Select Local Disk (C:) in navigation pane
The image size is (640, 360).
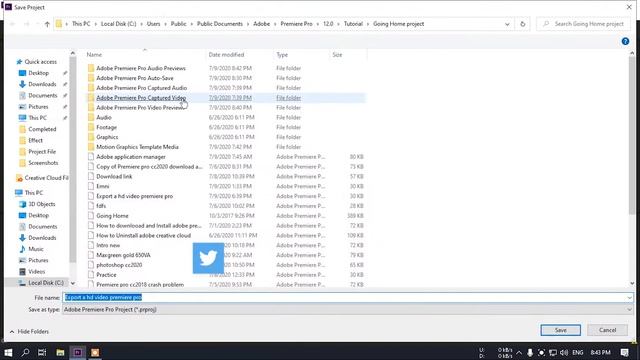(46, 282)
